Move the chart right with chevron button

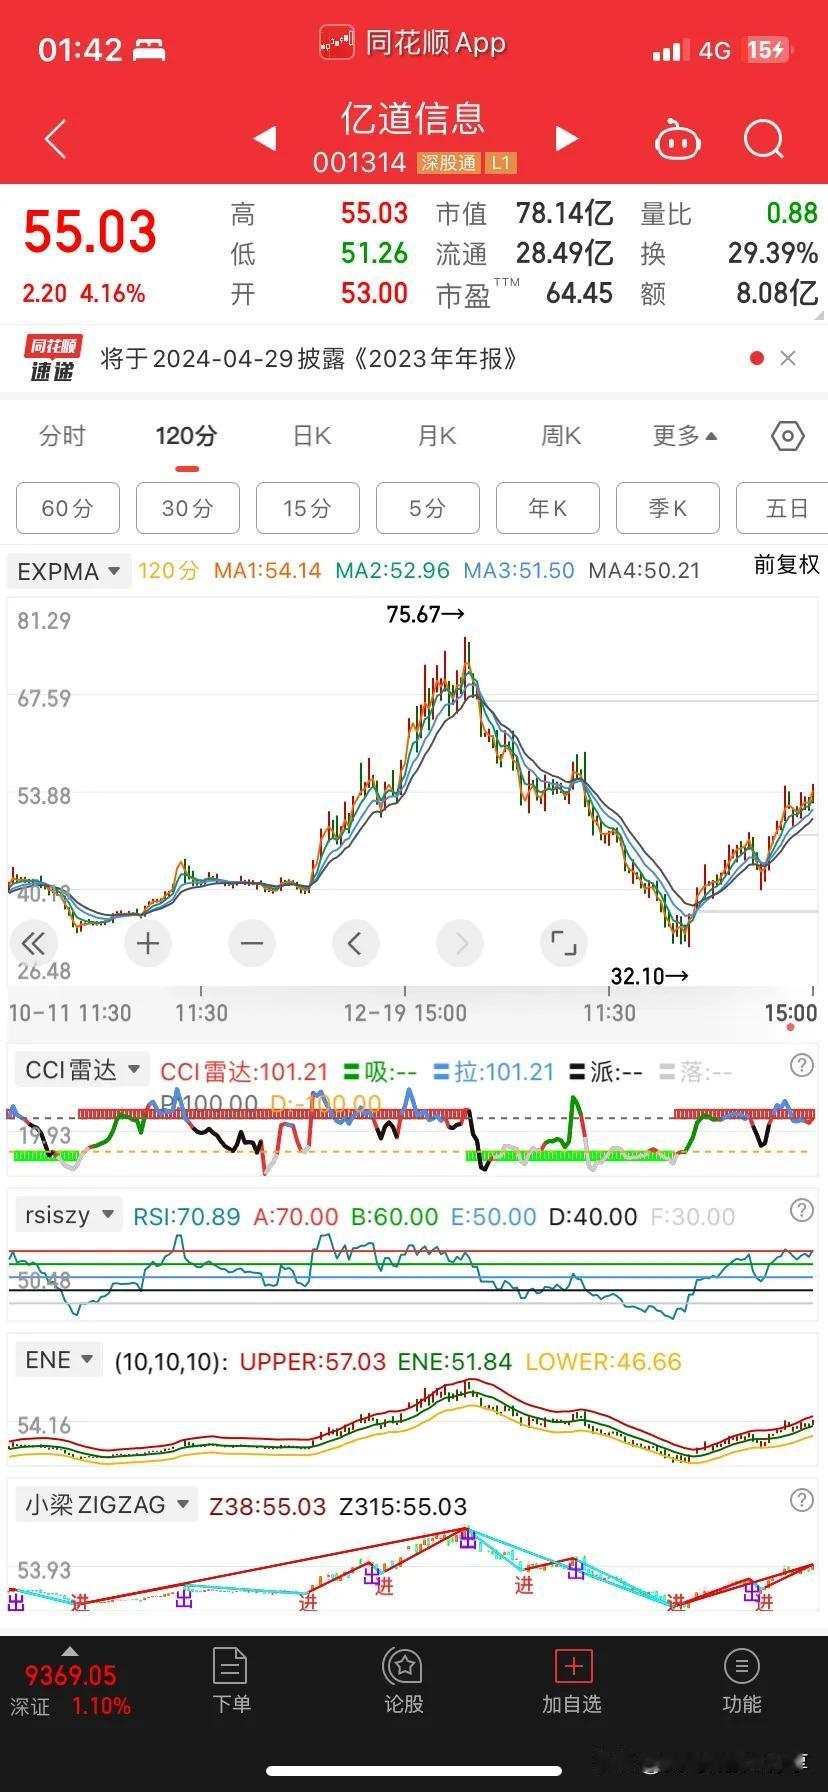point(460,943)
